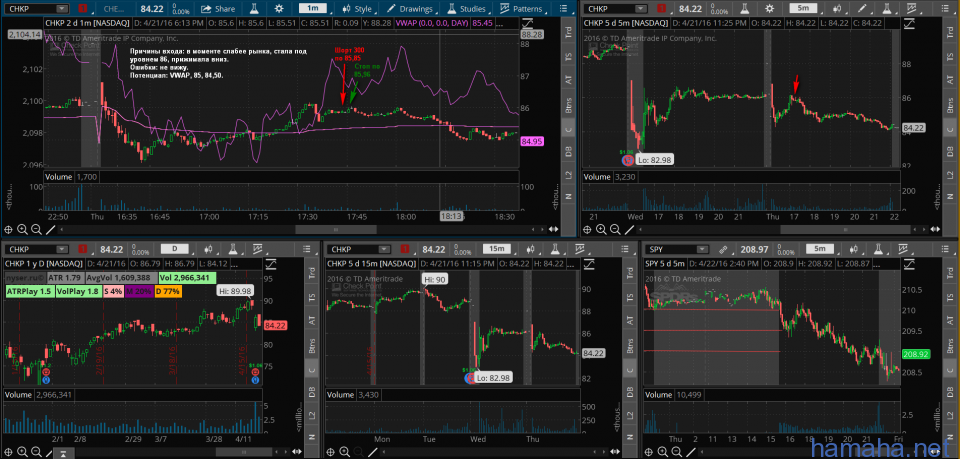The height and width of the screenshot is (459, 960).
Task: Zoom out on 1m chart
Action: pos(36,230)
